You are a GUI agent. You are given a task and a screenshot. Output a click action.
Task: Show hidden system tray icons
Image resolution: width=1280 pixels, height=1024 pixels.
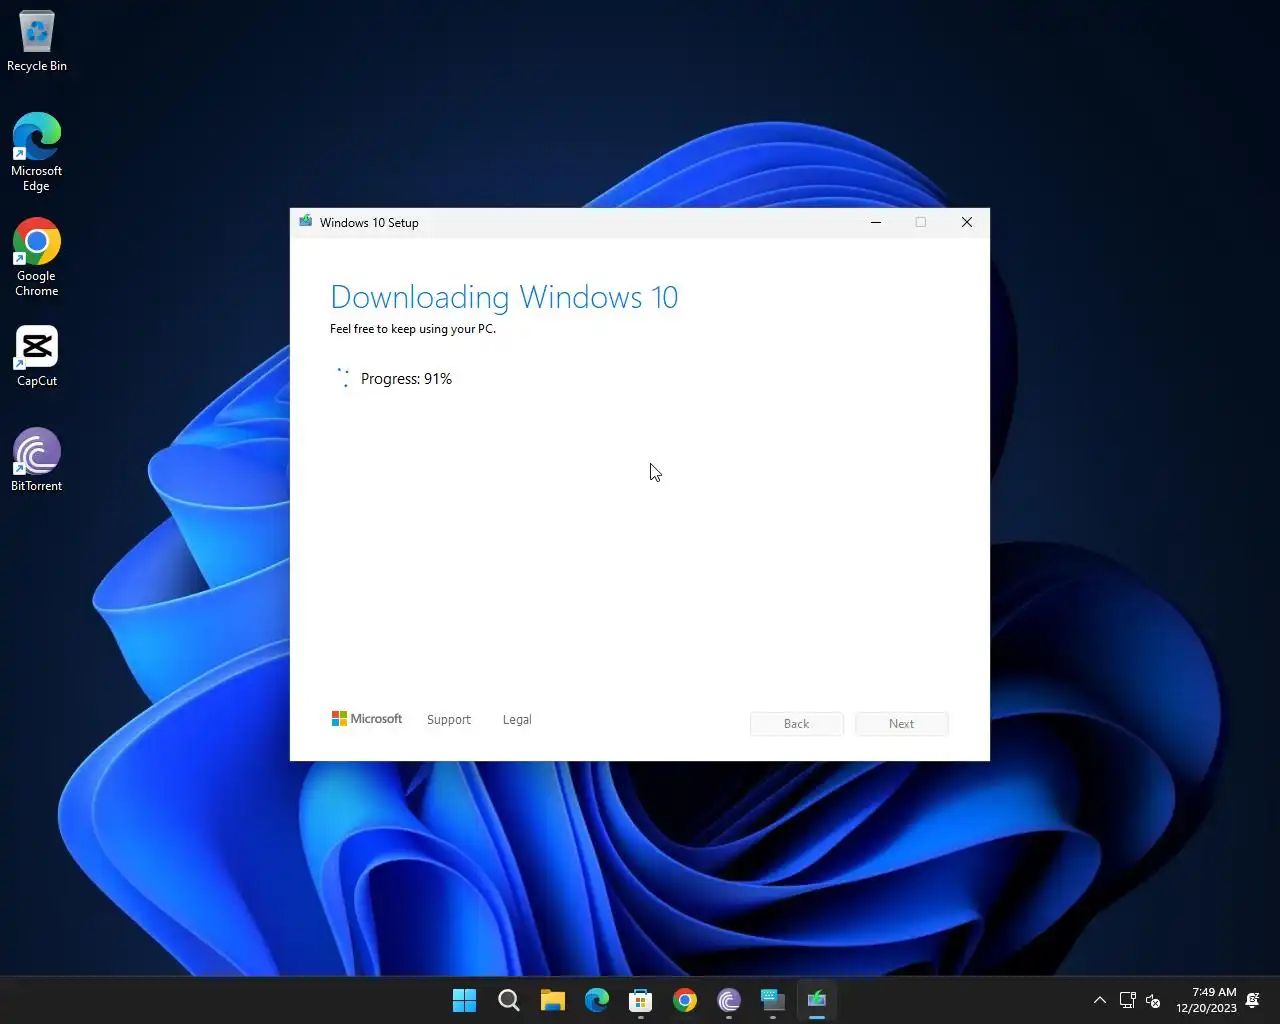coord(1100,1000)
